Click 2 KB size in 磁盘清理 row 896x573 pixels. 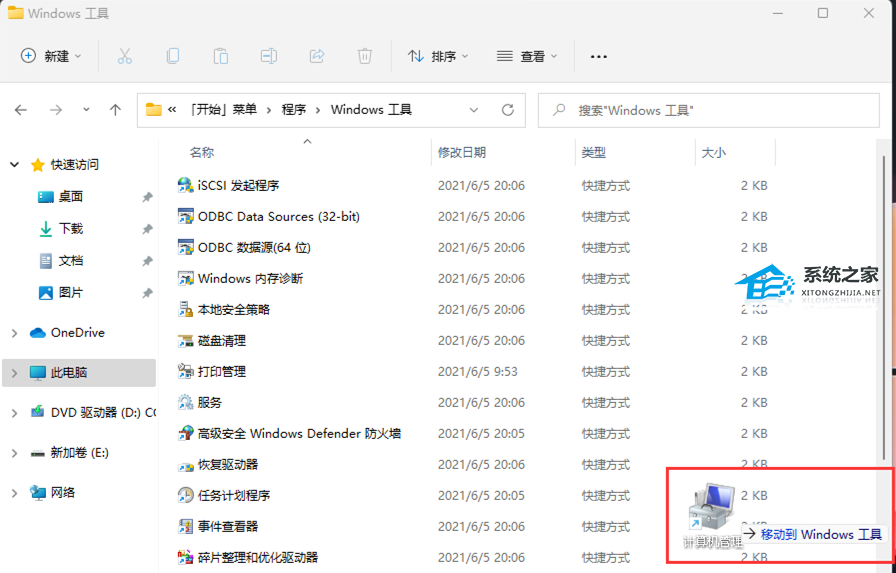coord(754,340)
